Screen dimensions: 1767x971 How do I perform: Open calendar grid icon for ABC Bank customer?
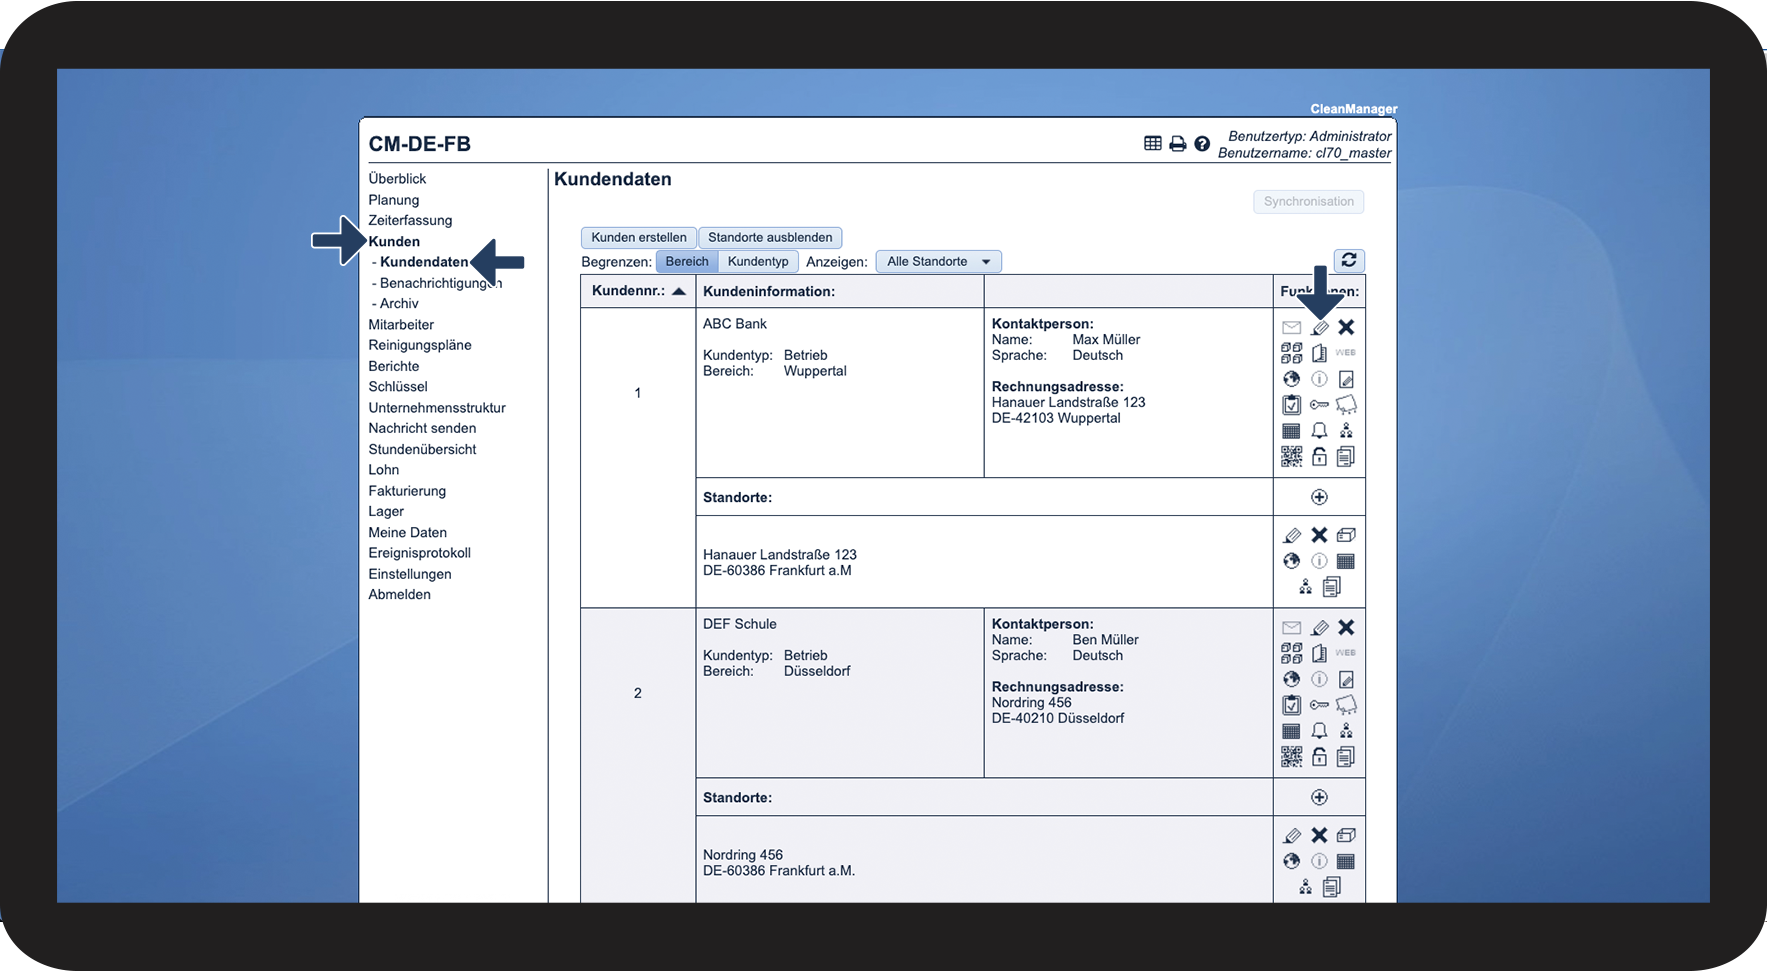pyautogui.click(x=1292, y=431)
